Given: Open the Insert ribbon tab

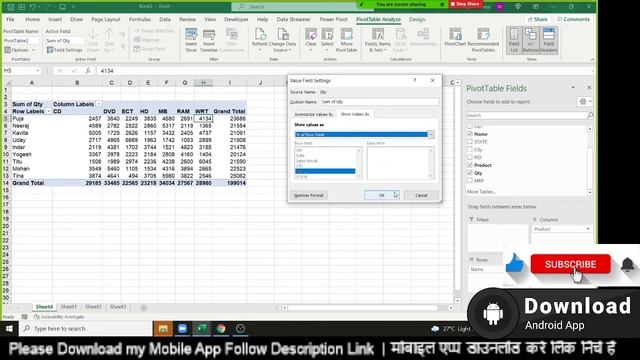Looking at the screenshot, I should 55,19.
